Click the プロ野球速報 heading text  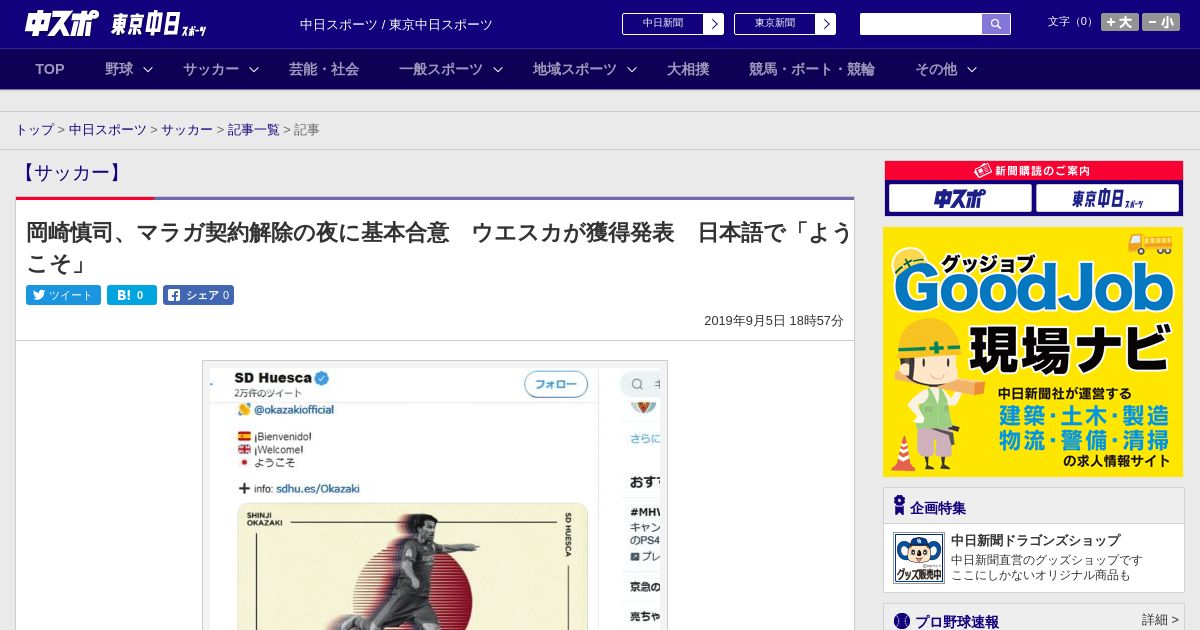coord(957,621)
